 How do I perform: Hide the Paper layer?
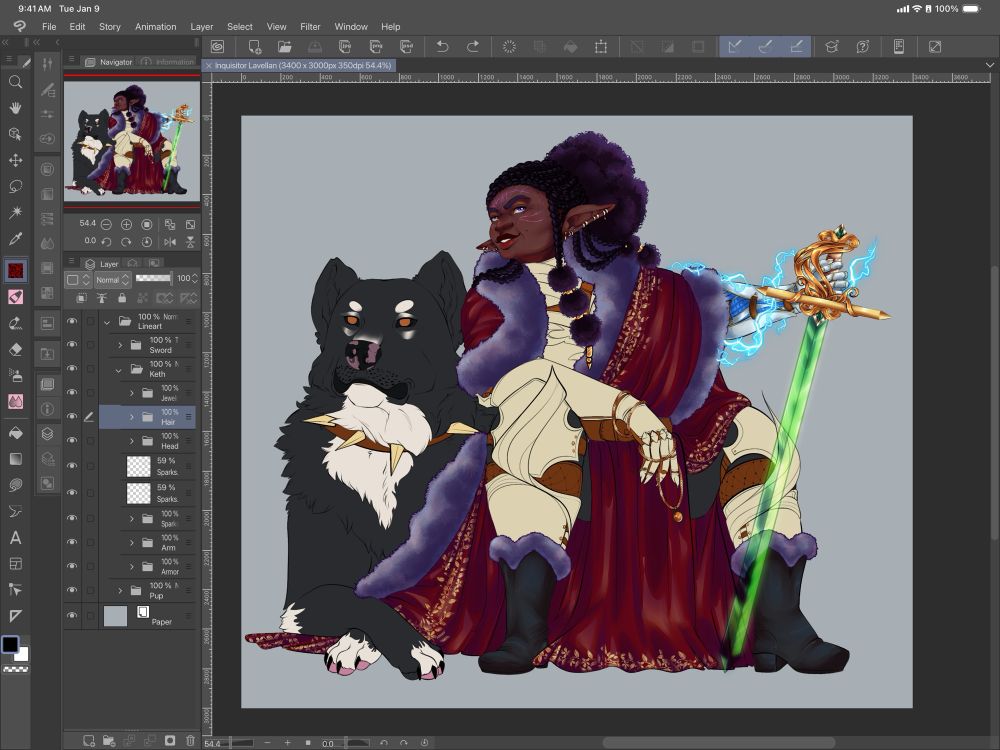(x=72, y=615)
